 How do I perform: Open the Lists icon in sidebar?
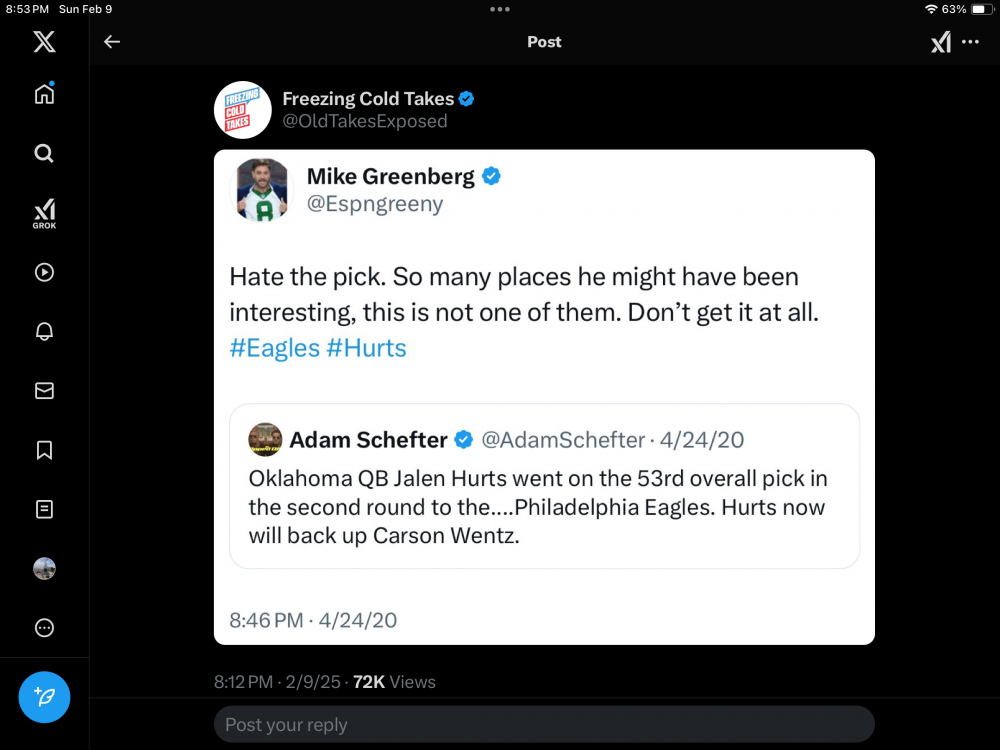click(x=44, y=510)
